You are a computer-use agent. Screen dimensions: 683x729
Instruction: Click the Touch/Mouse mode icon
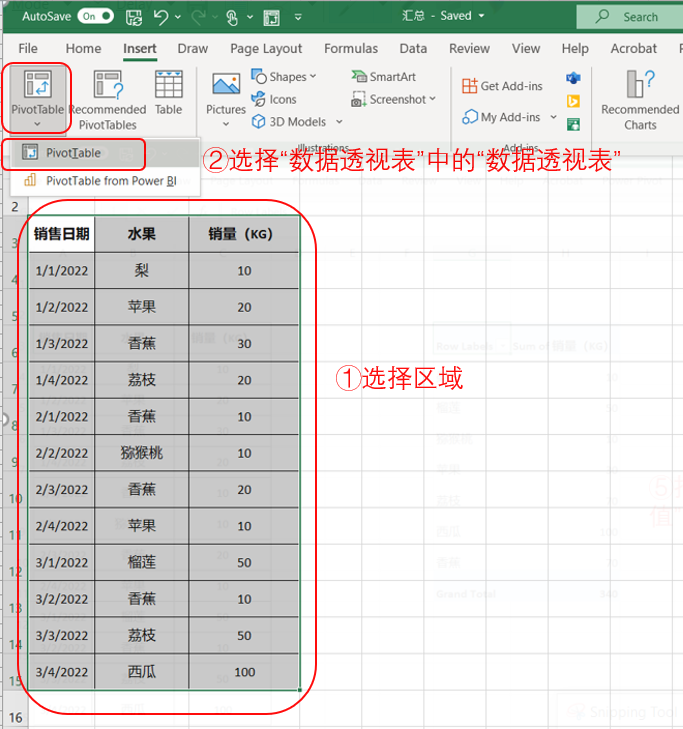pyautogui.click(x=232, y=18)
